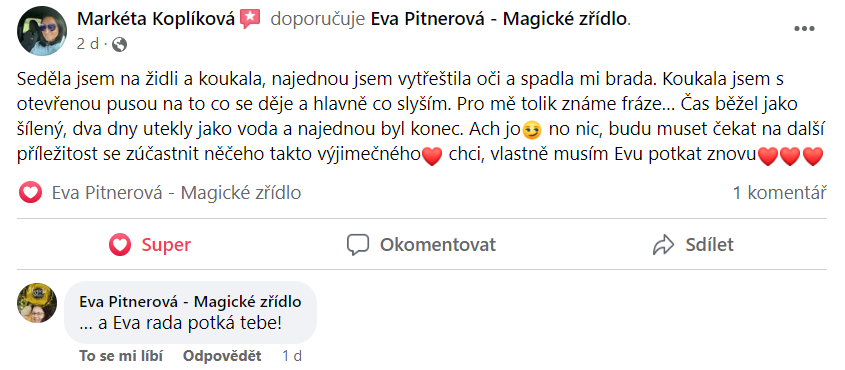Click the recommendation star badge beside Markéta's name
Image resolution: width=845 pixels, height=370 pixels.
[250, 19]
